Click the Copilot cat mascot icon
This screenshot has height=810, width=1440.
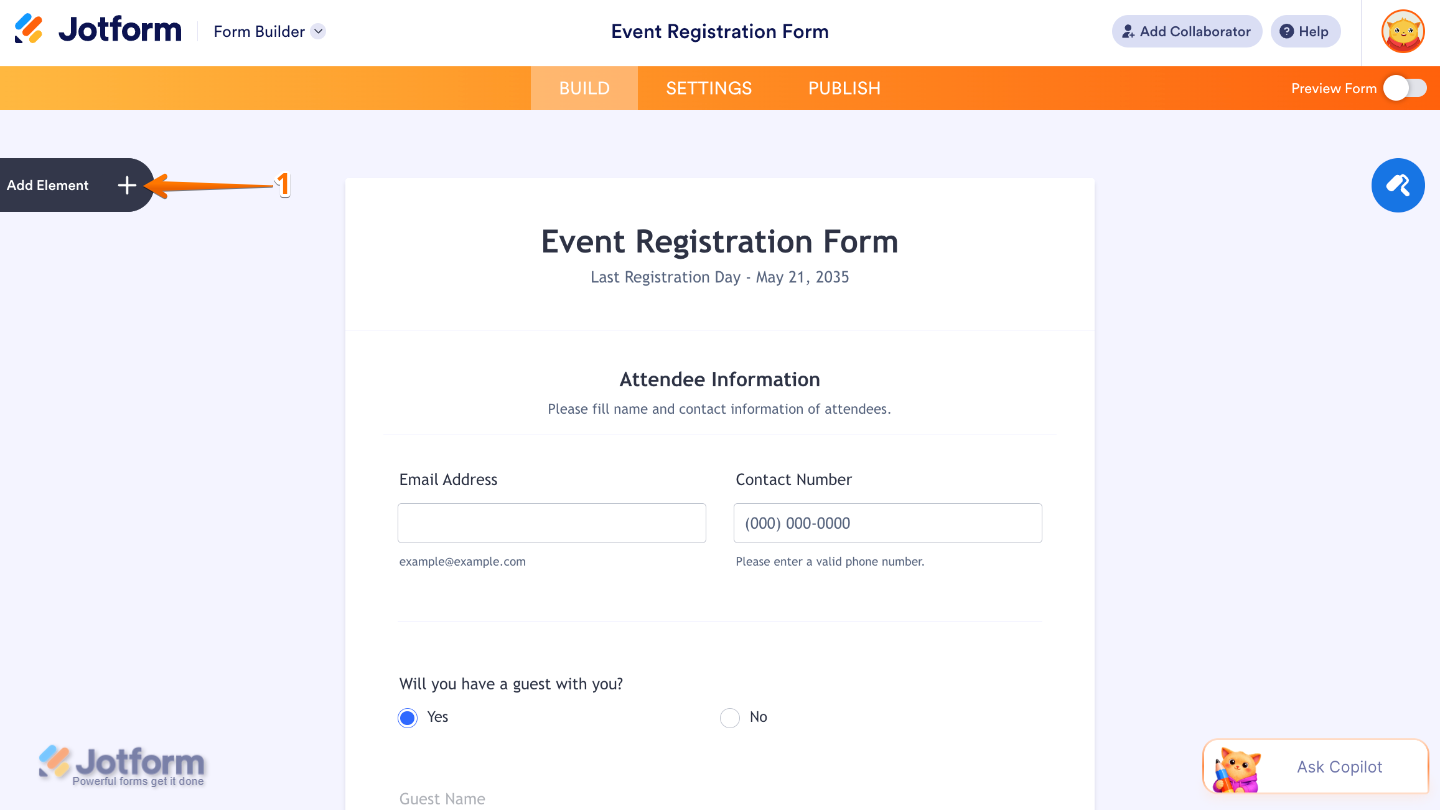[x=1234, y=766]
